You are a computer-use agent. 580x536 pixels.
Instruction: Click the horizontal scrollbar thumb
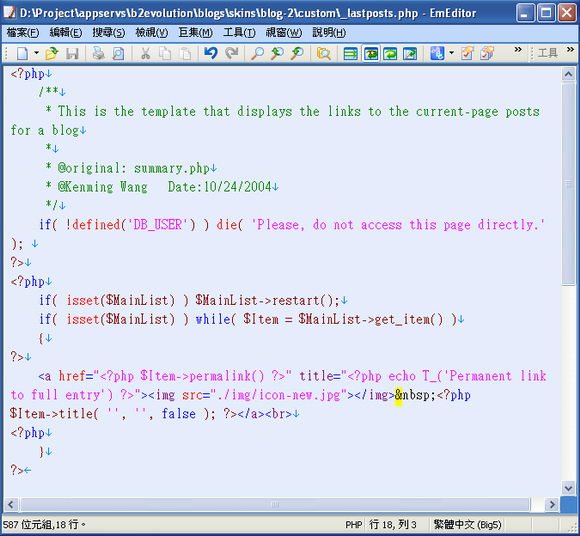275,504
